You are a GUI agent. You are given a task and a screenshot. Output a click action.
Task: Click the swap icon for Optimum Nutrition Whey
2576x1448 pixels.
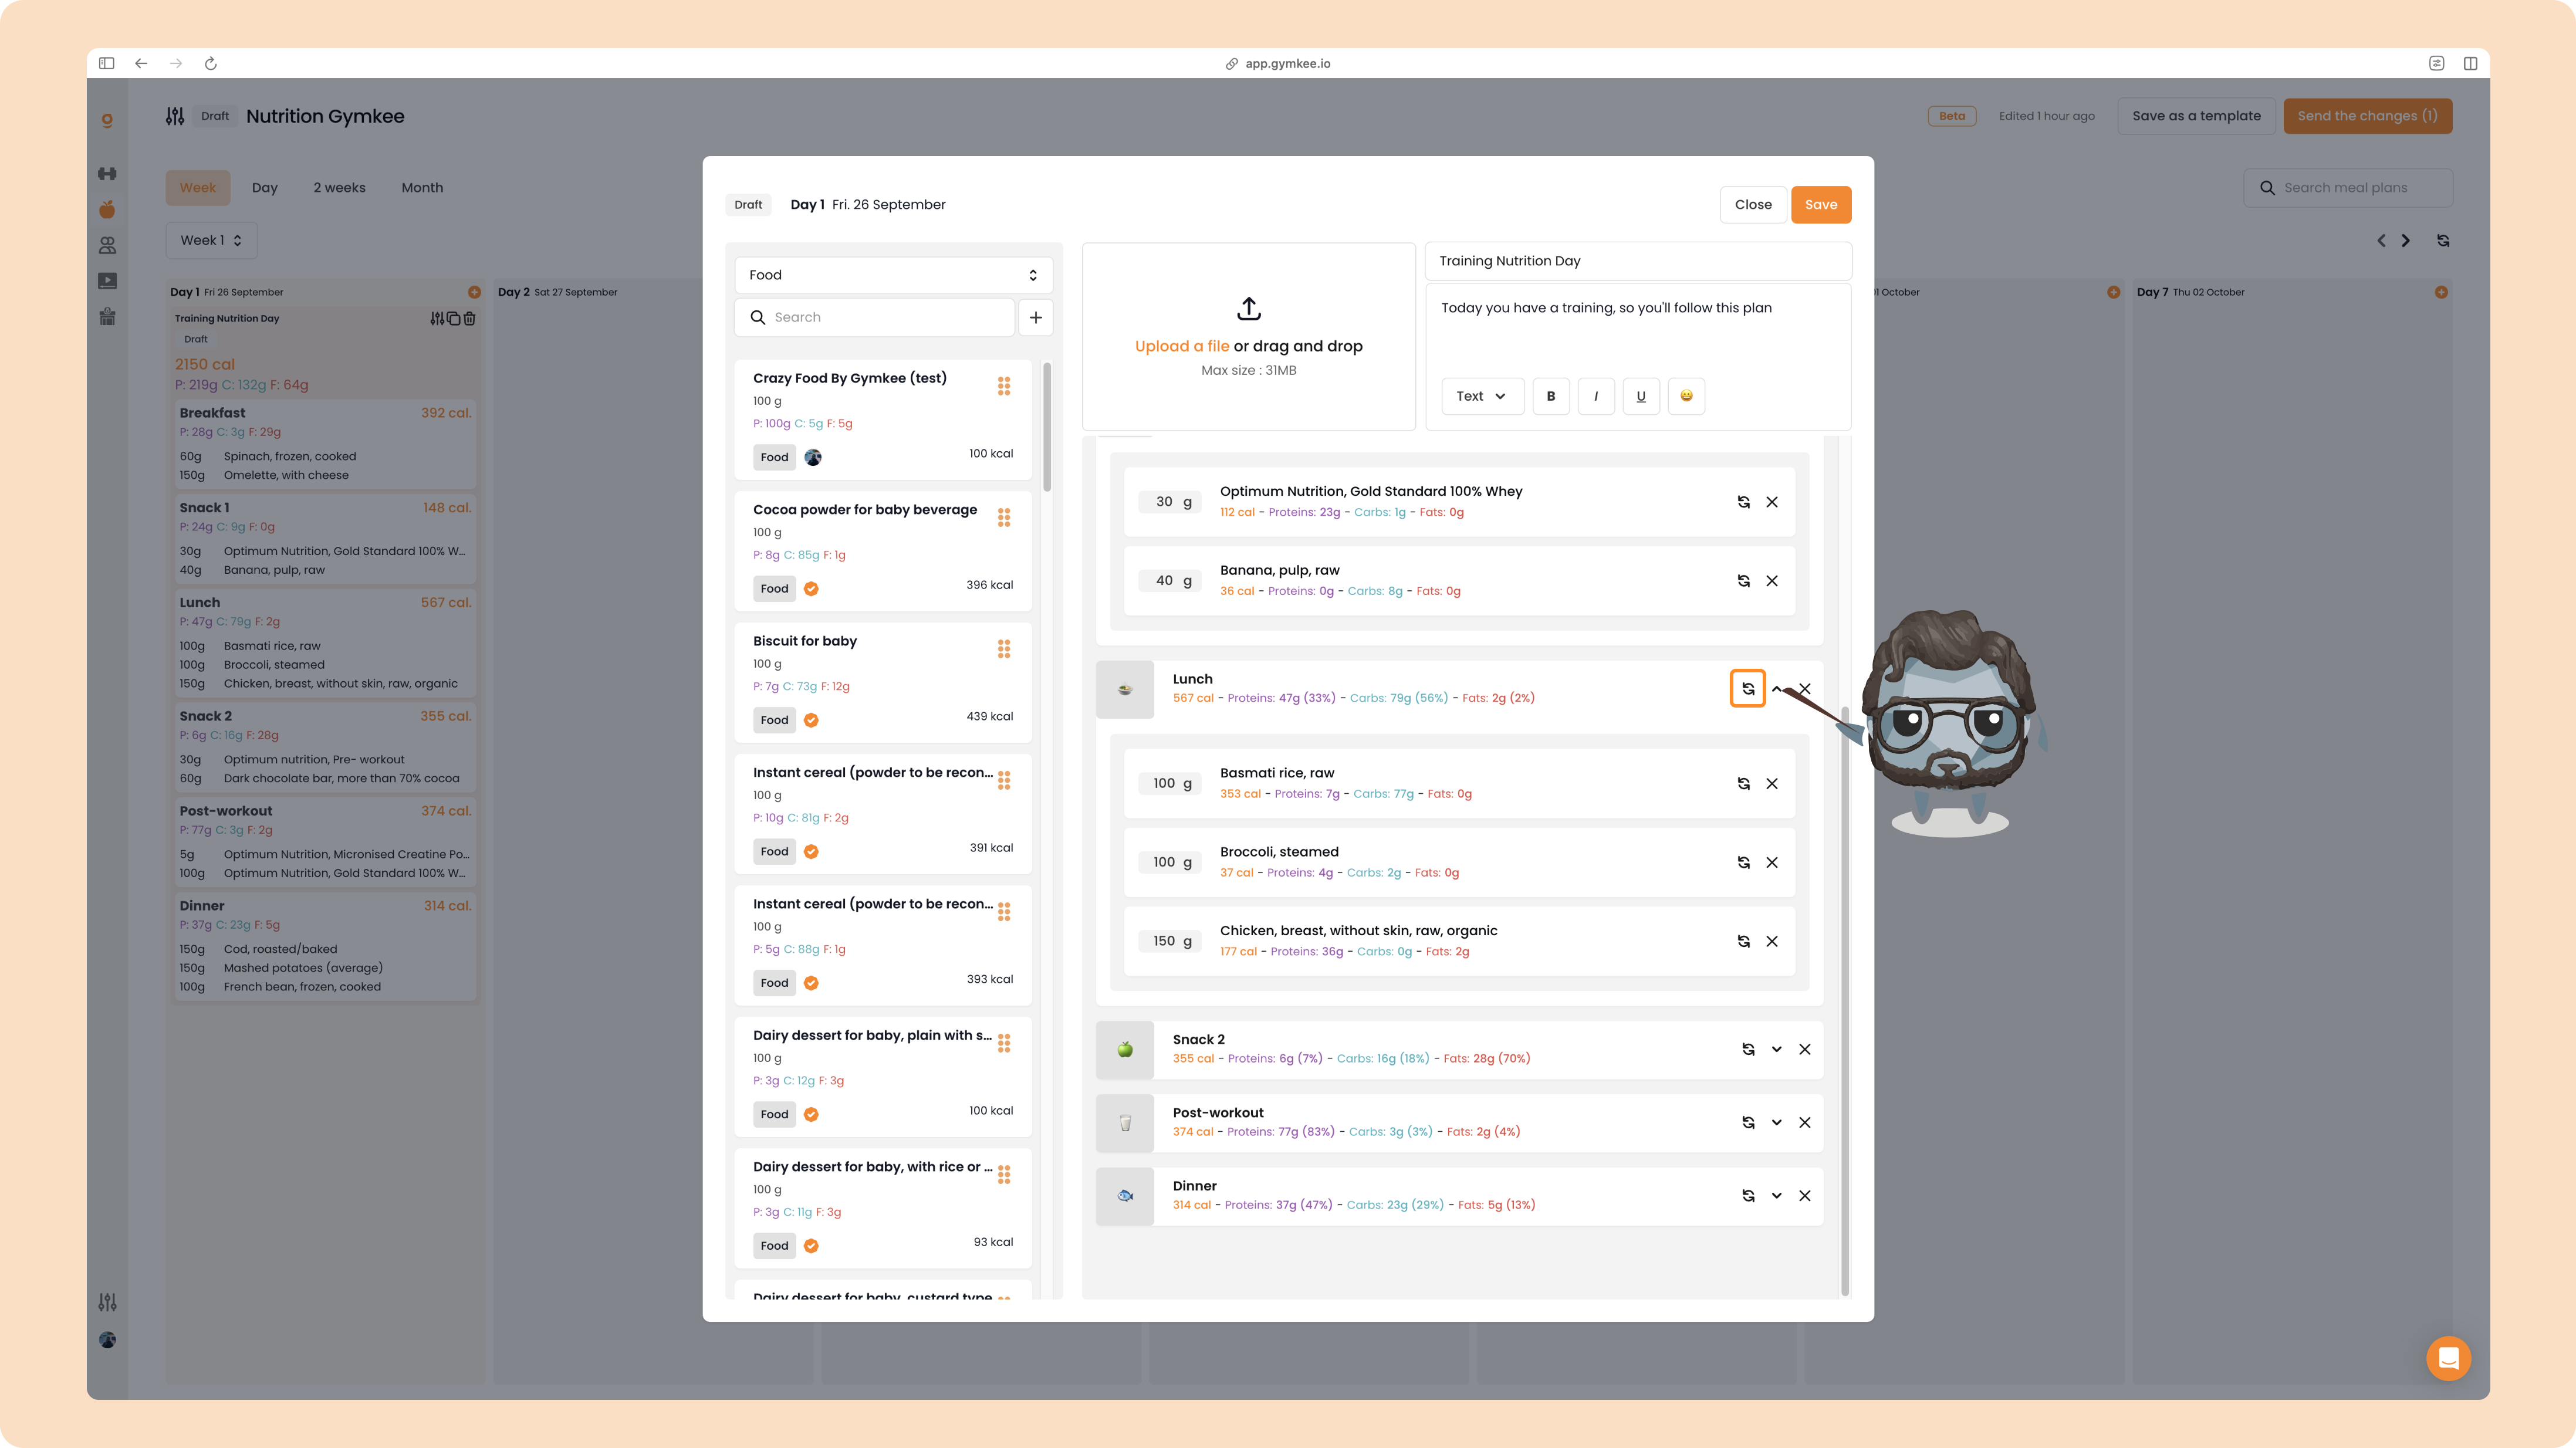1743,502
